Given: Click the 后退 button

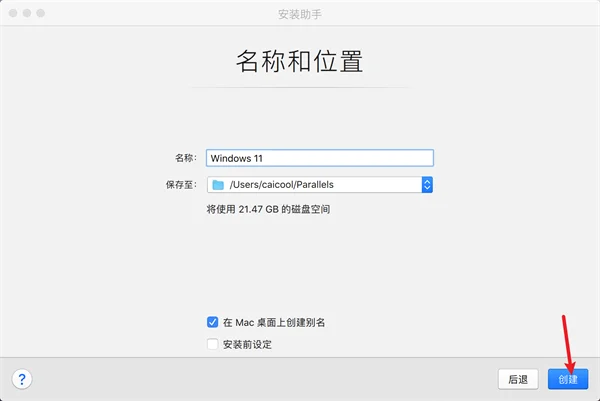Looking at the screenshot, I should pos(518,379).
